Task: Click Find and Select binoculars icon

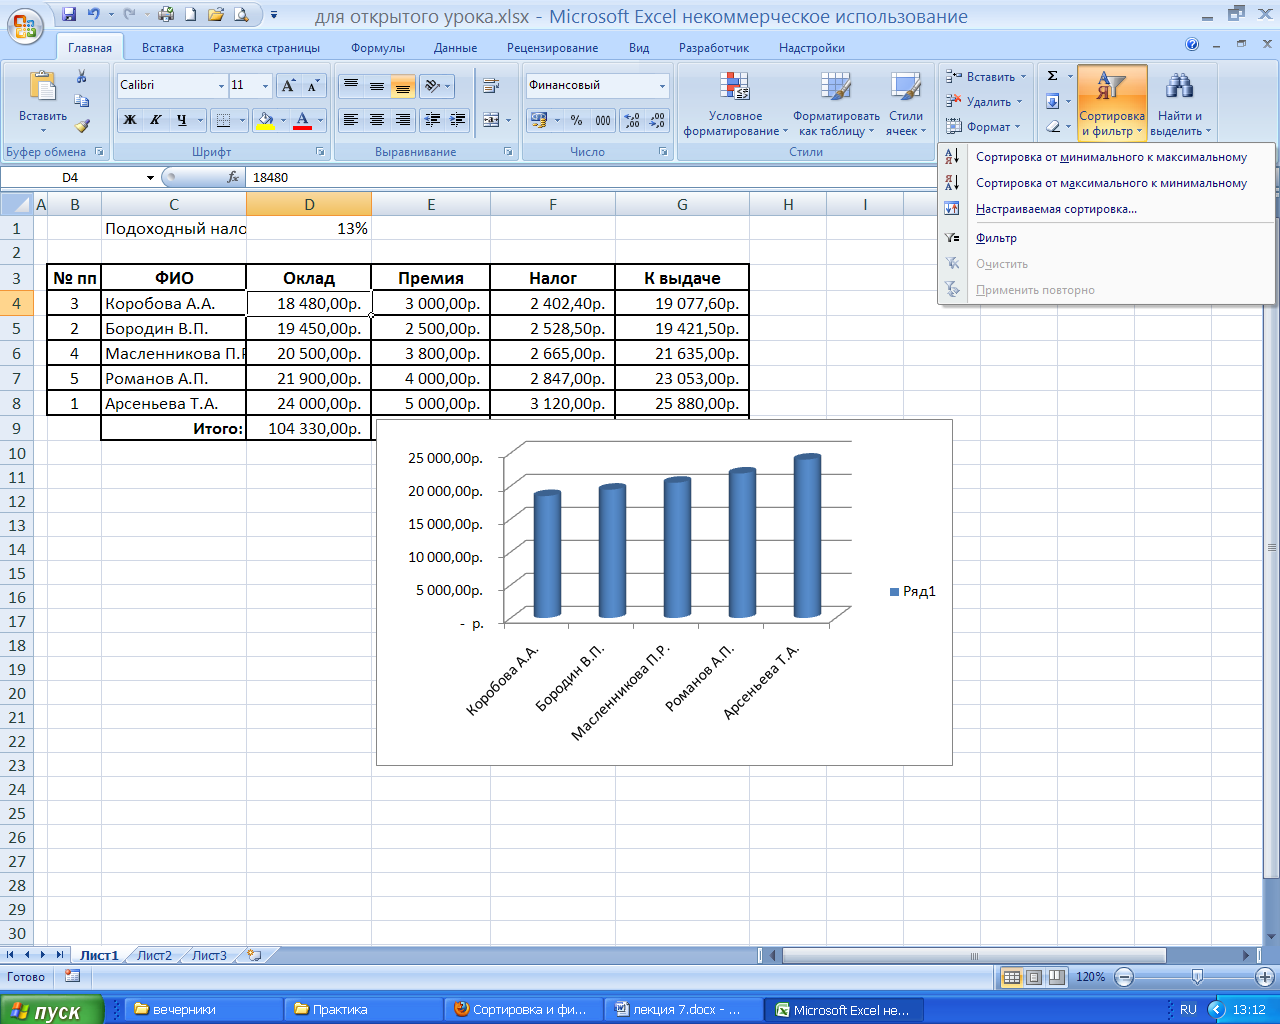Action: tap(1180, 88)
